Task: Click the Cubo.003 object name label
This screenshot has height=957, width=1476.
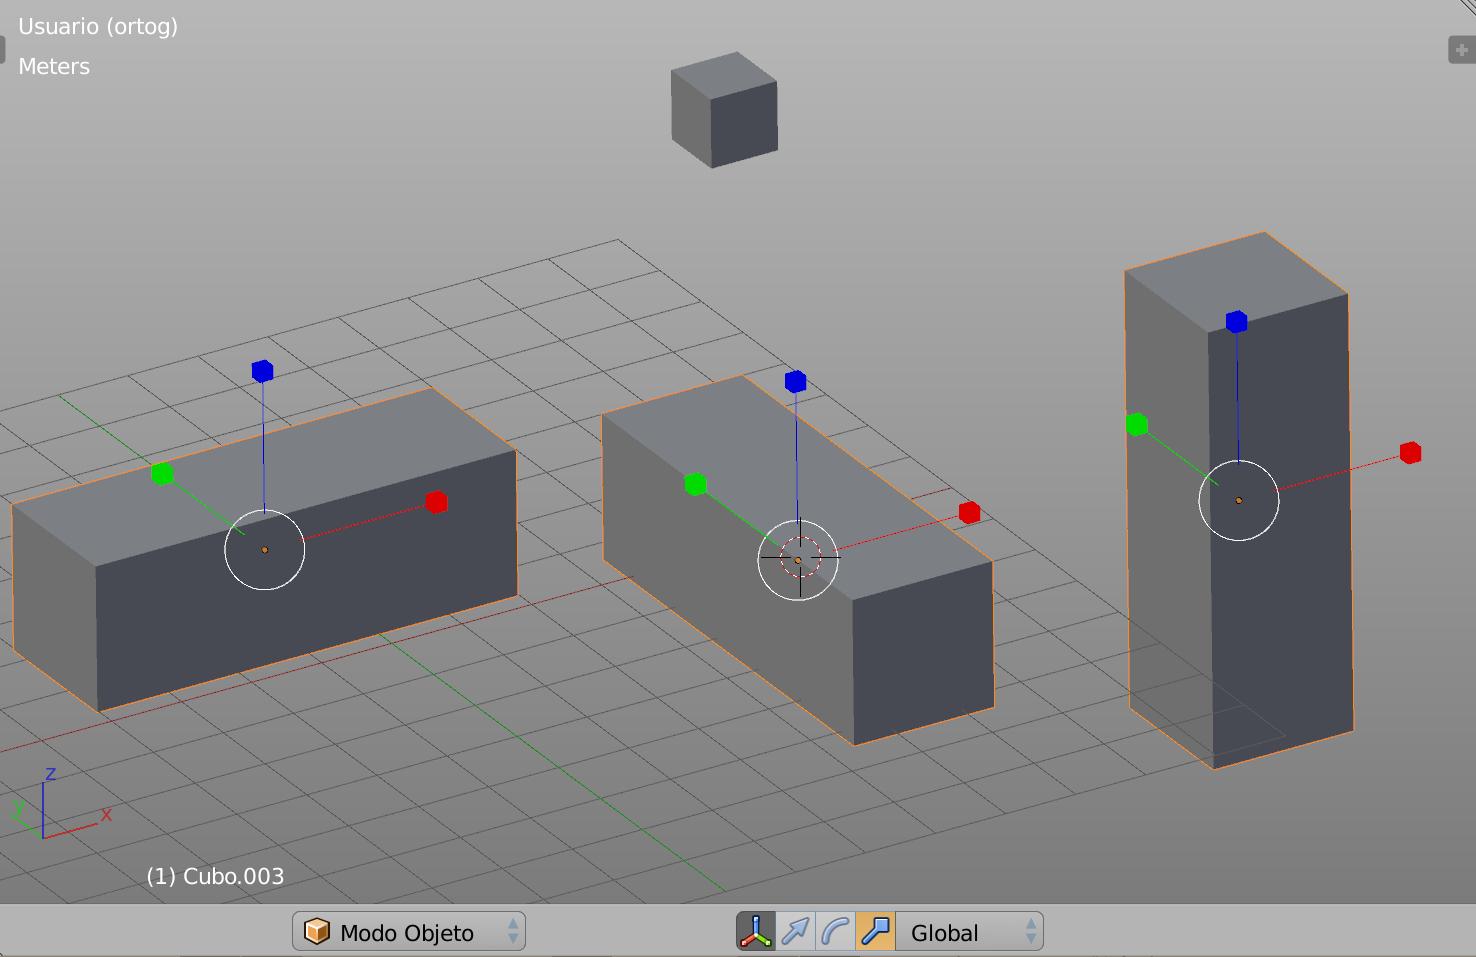Action: point(215,876)
